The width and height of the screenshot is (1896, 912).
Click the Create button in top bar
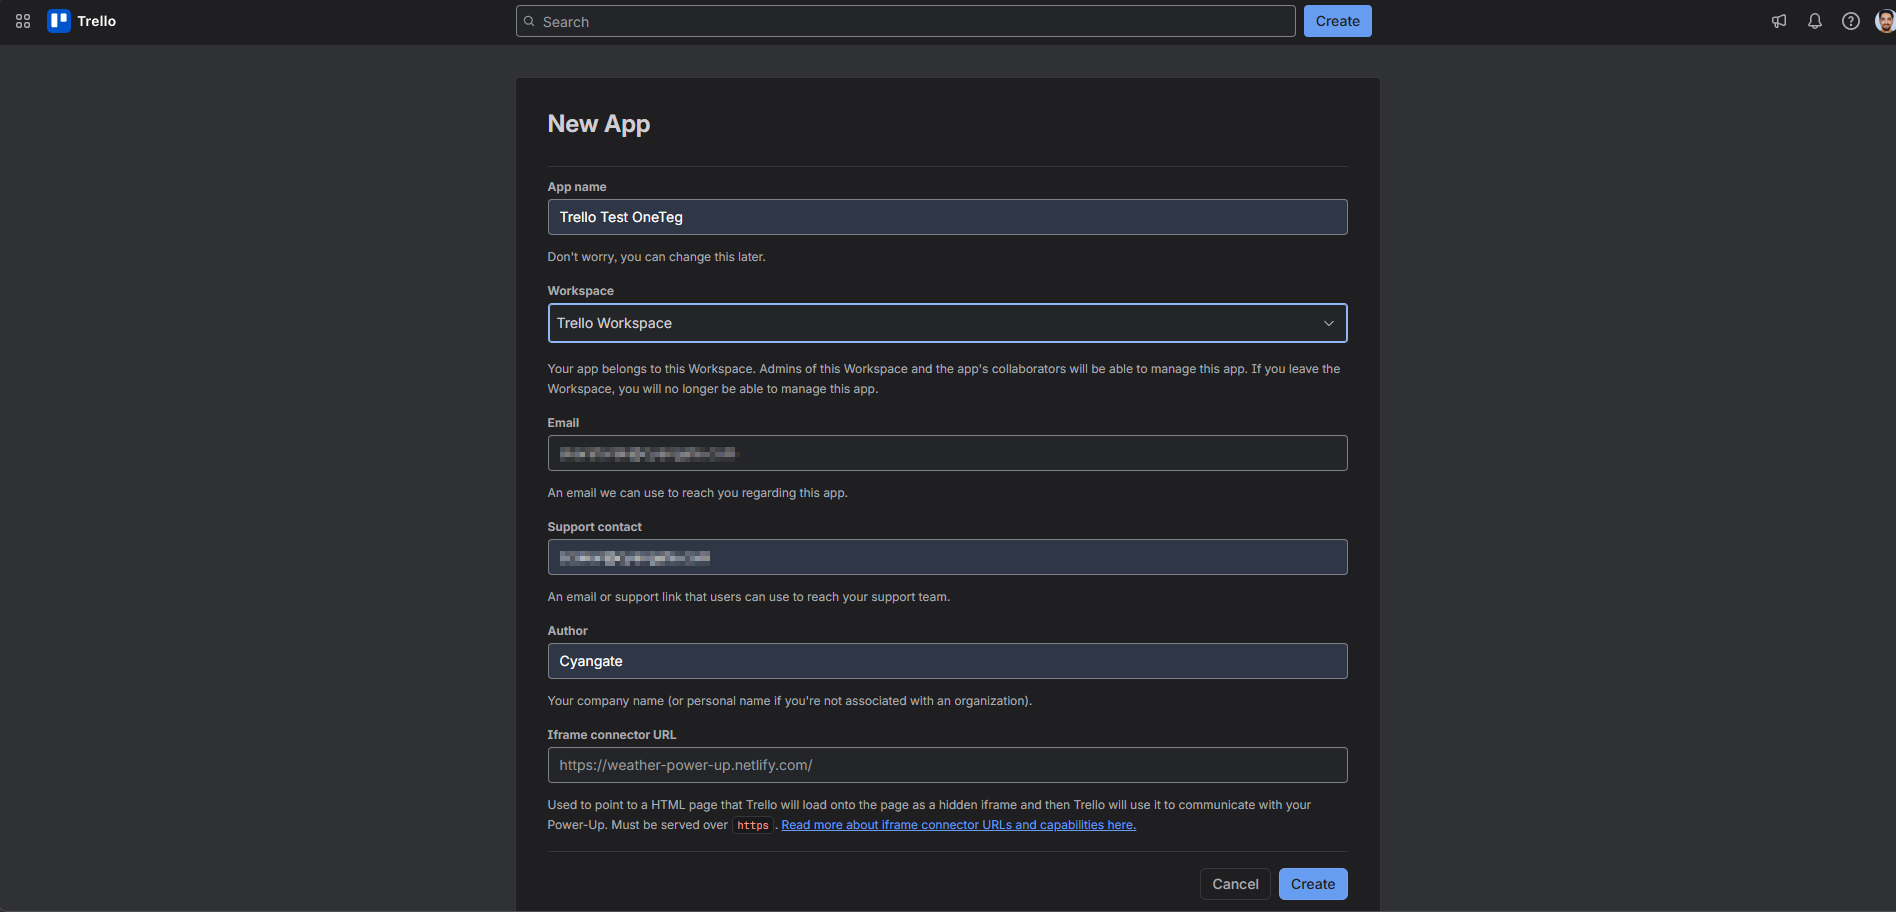click(1338, 21)
